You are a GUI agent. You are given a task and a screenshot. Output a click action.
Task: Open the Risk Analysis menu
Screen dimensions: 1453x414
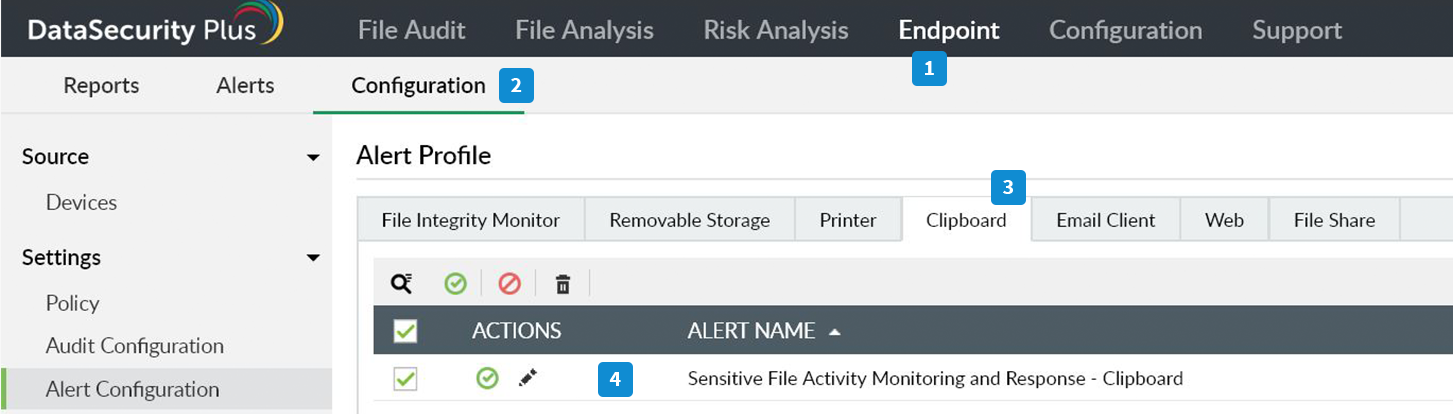click(775, 30)
